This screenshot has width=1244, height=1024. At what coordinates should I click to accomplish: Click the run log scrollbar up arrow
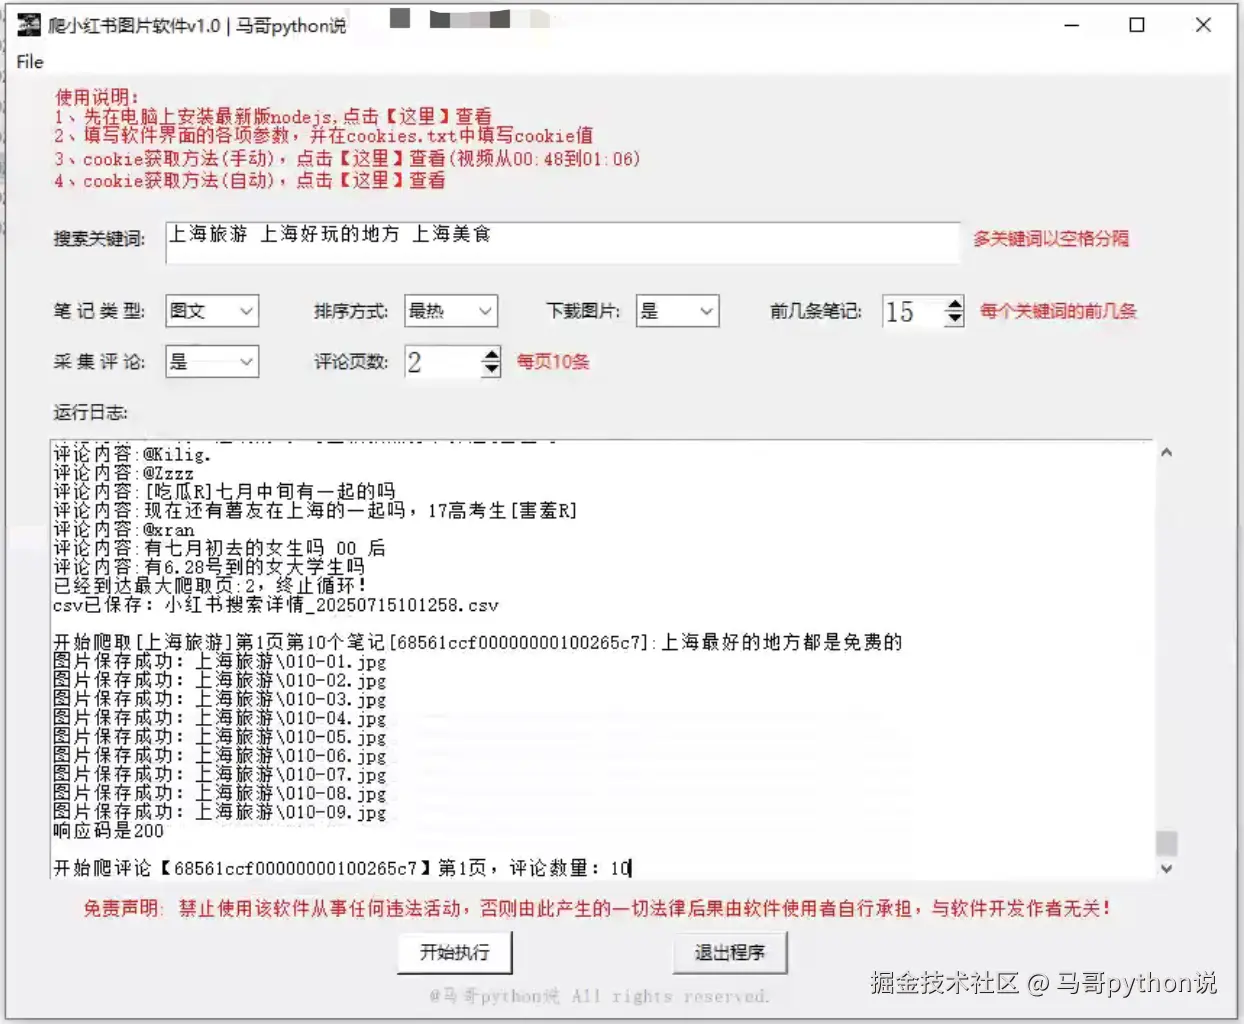coord(1166,452)
